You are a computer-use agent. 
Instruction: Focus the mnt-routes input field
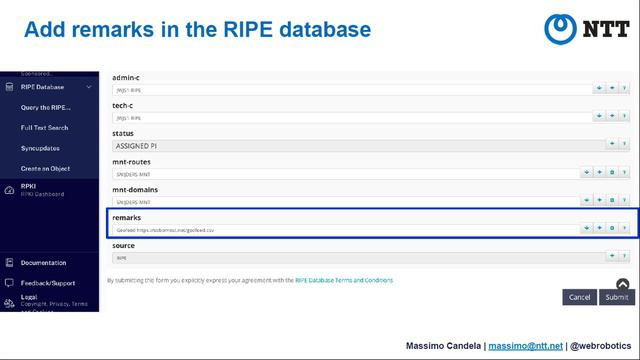point(346,174)
